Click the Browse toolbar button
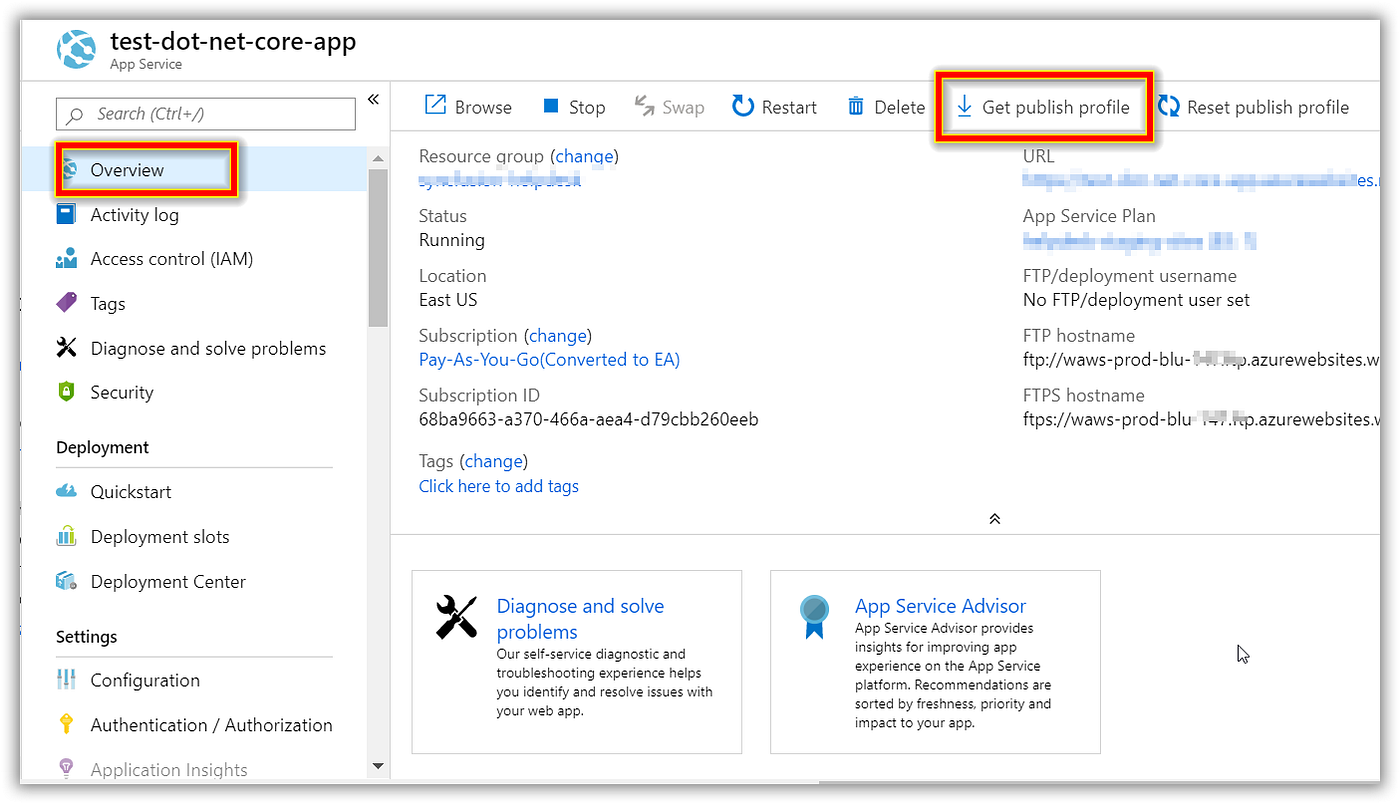Viewport: 1400px width, 804px height. tap(468, 107)
